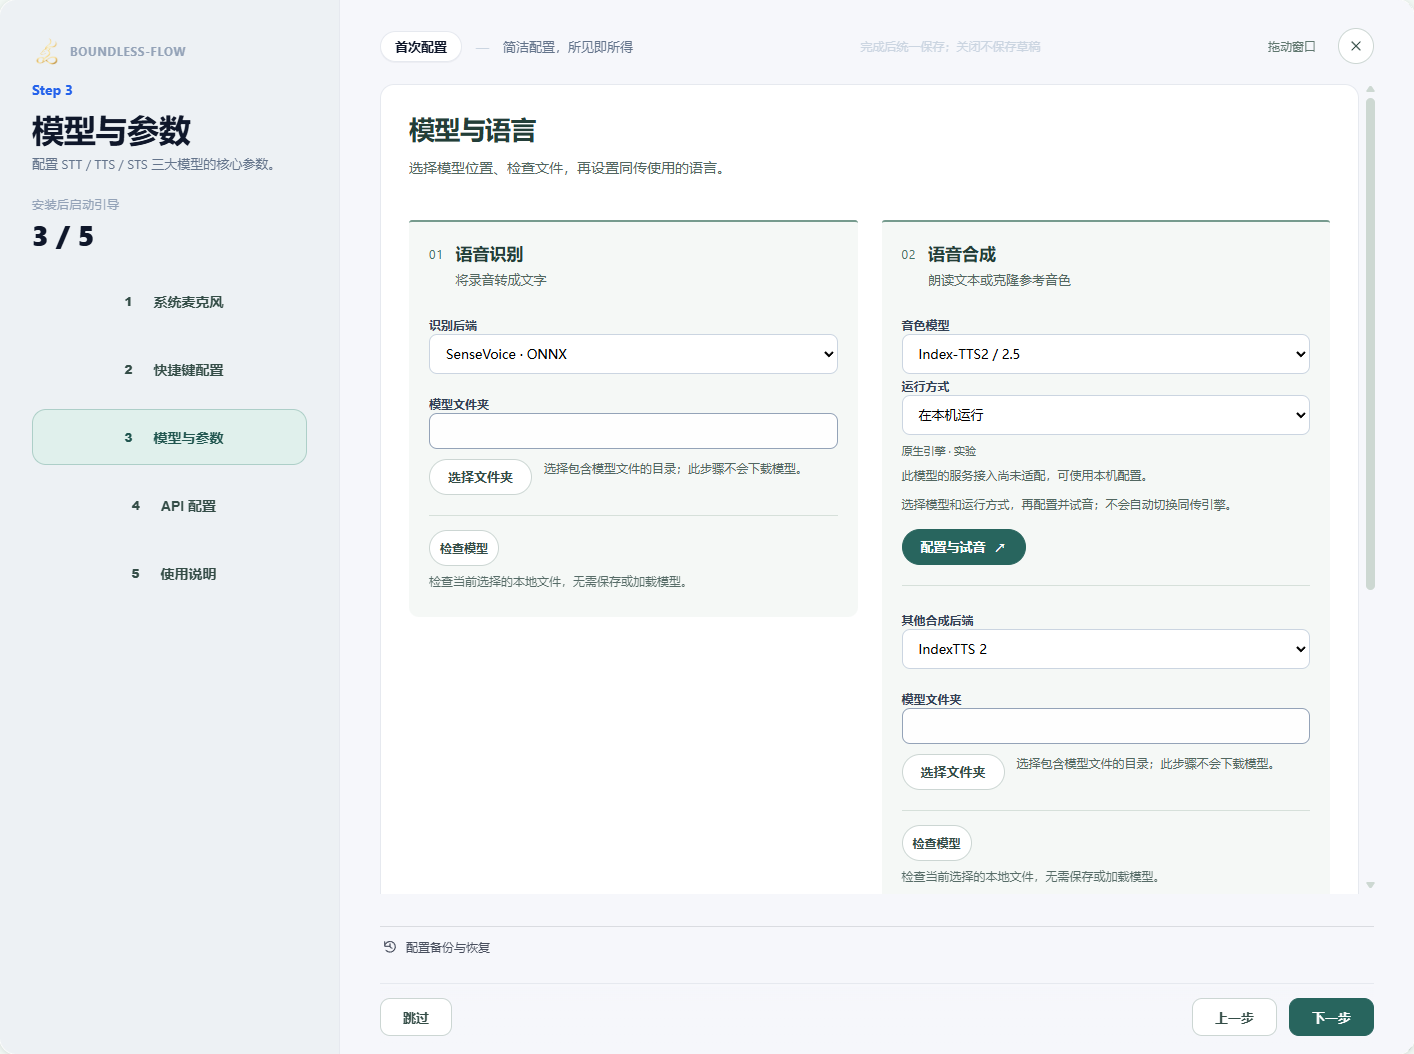Click the 首次配置 pill label
Viewport: 1414px width, 1054px height.
(421, 47)
